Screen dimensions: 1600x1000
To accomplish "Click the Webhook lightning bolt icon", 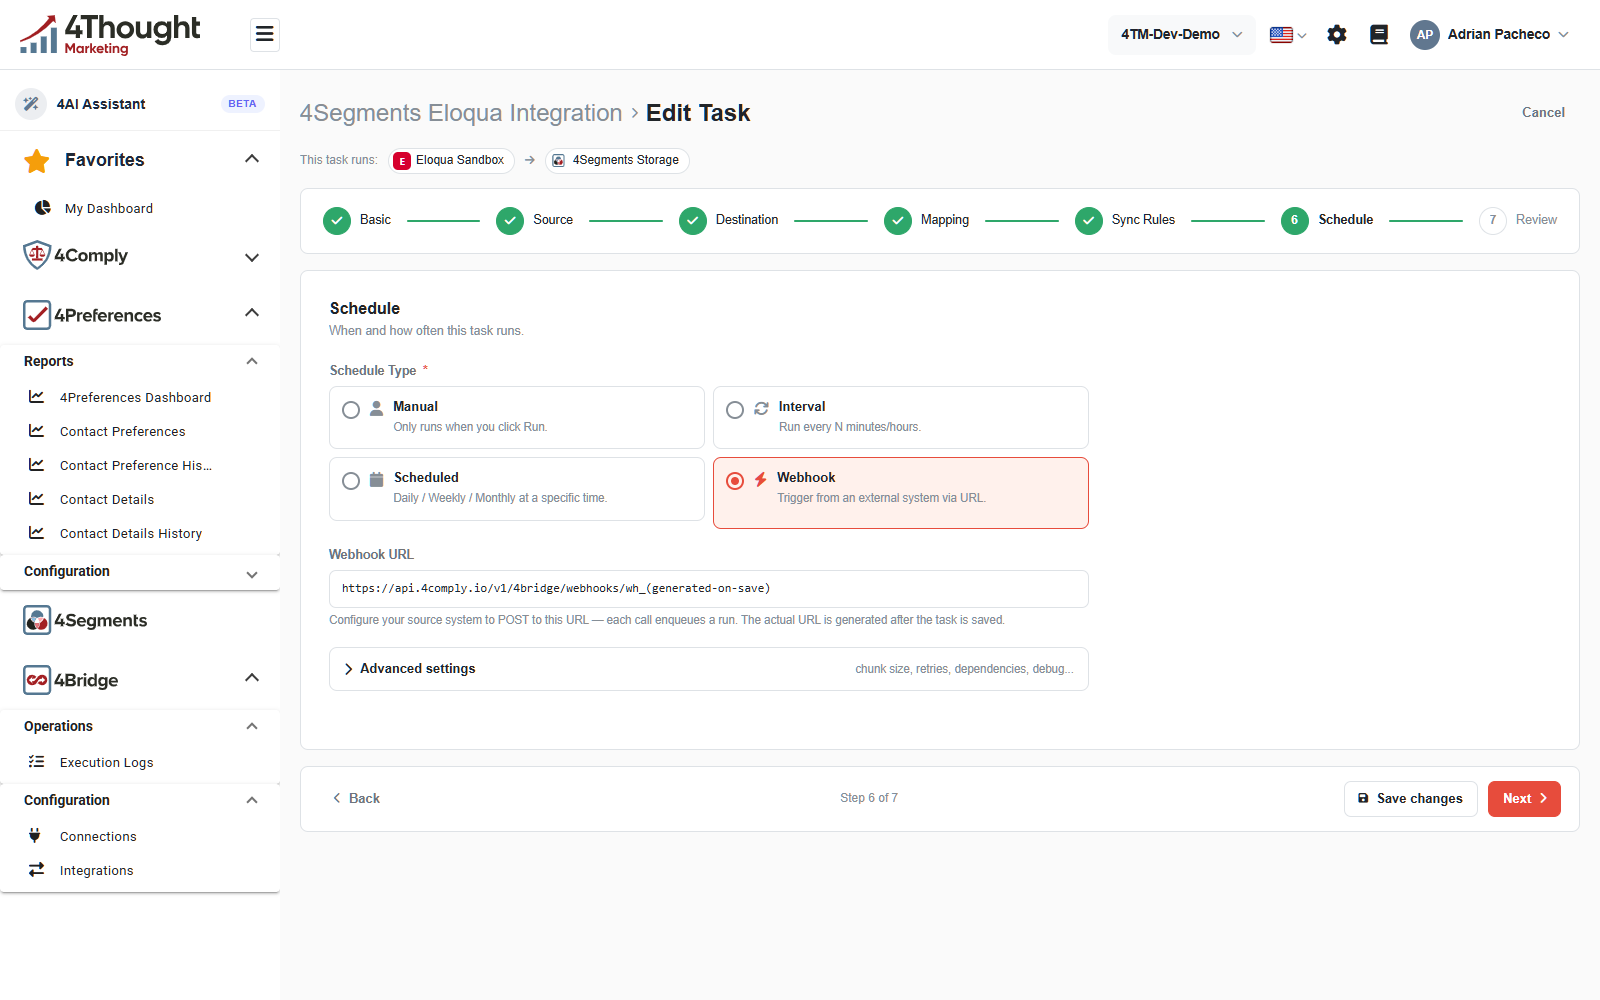I will [761, 480].
